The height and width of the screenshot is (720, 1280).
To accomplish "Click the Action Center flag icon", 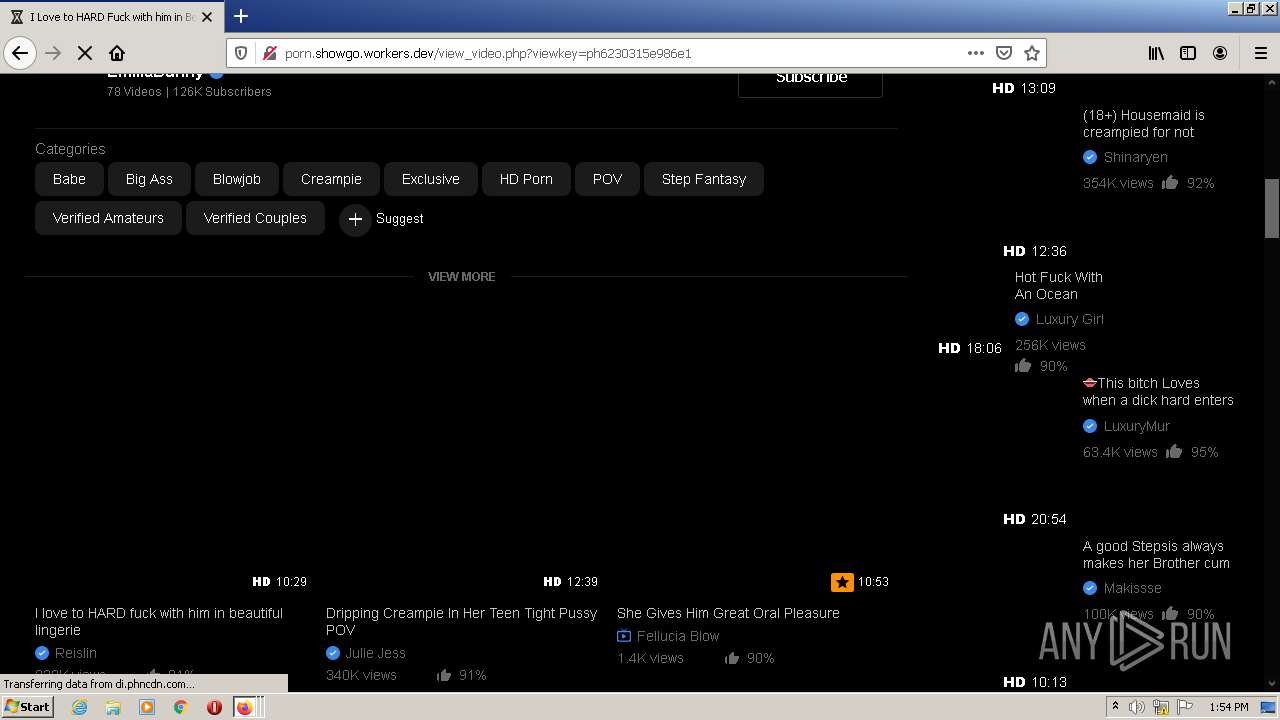I will [1186, 707].
